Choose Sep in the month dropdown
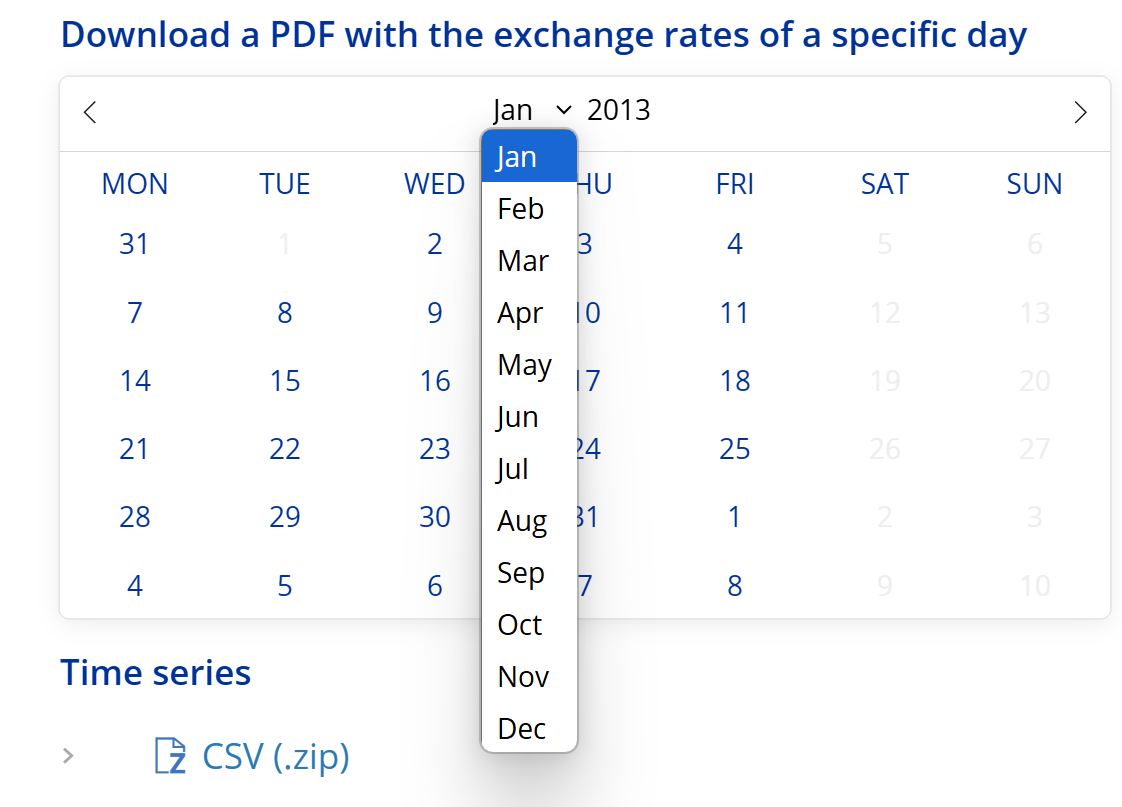Viewport: 1122px width, 807px height. (521, 573)
